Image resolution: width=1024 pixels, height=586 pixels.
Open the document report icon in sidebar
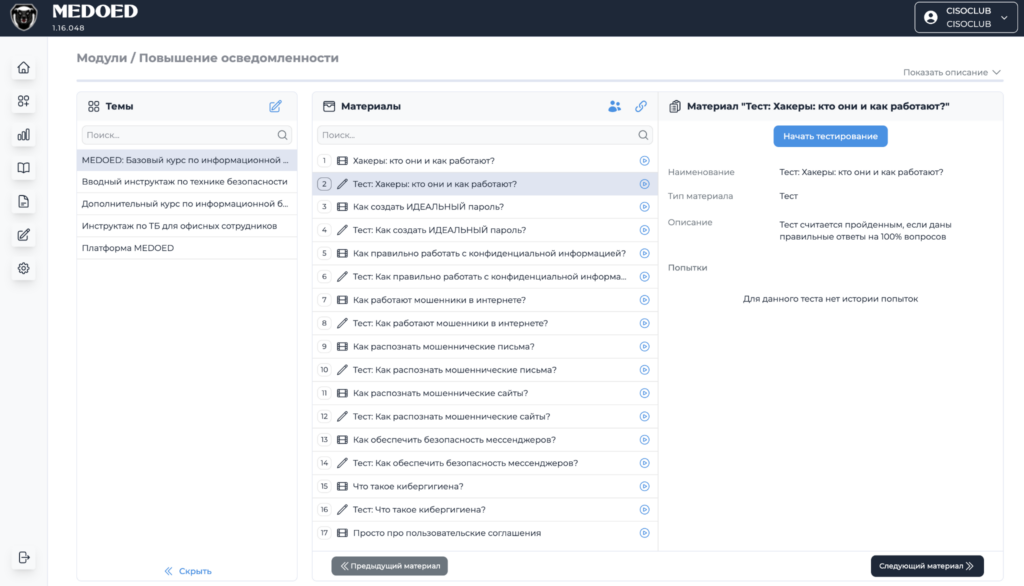pos(24,201)
